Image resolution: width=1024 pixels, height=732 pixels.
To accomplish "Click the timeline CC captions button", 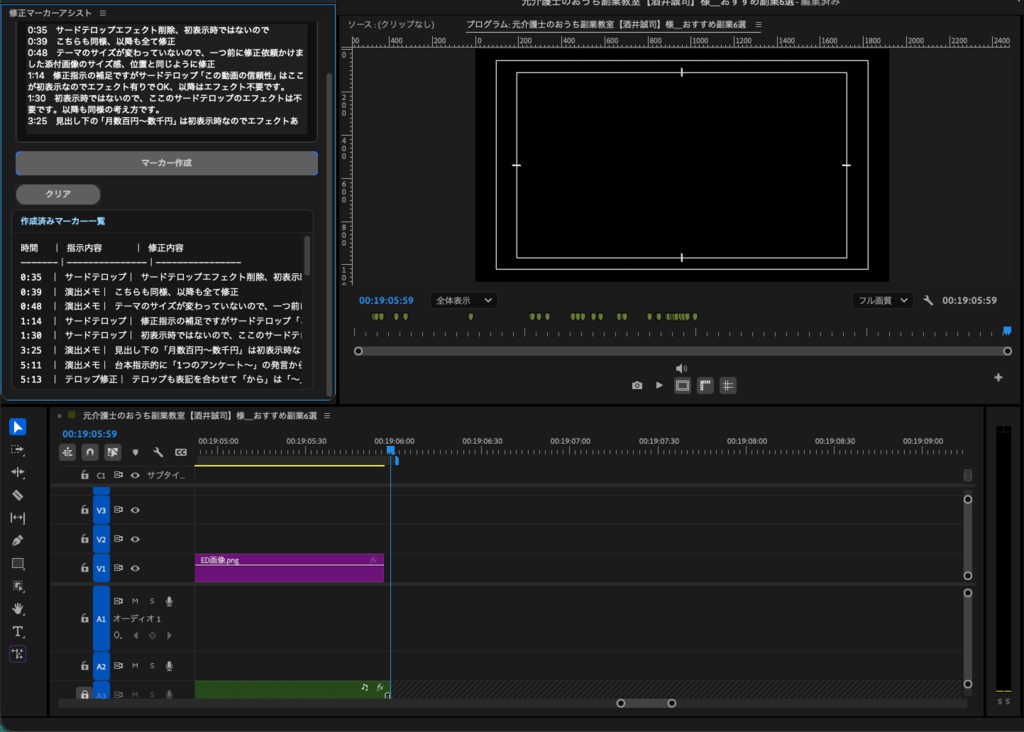I will coord(181,452).
